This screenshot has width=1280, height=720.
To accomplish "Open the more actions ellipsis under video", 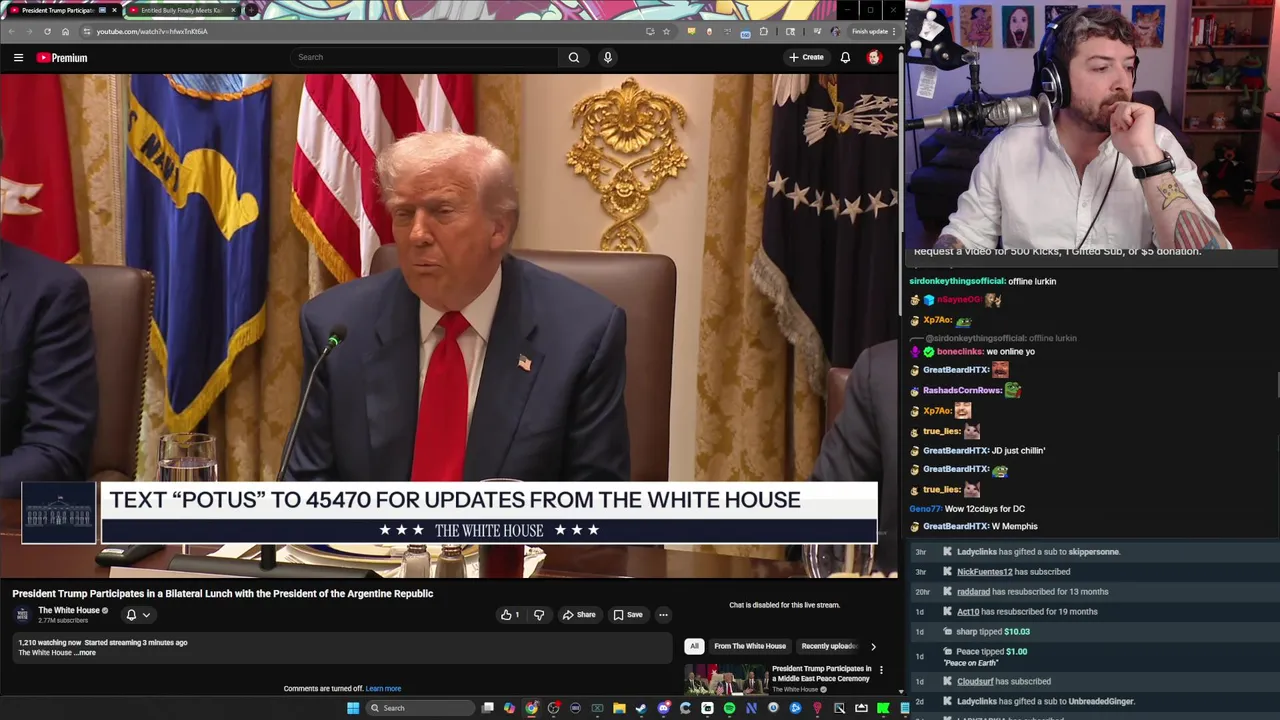I will pyautogui.click(x=663, y=615).
